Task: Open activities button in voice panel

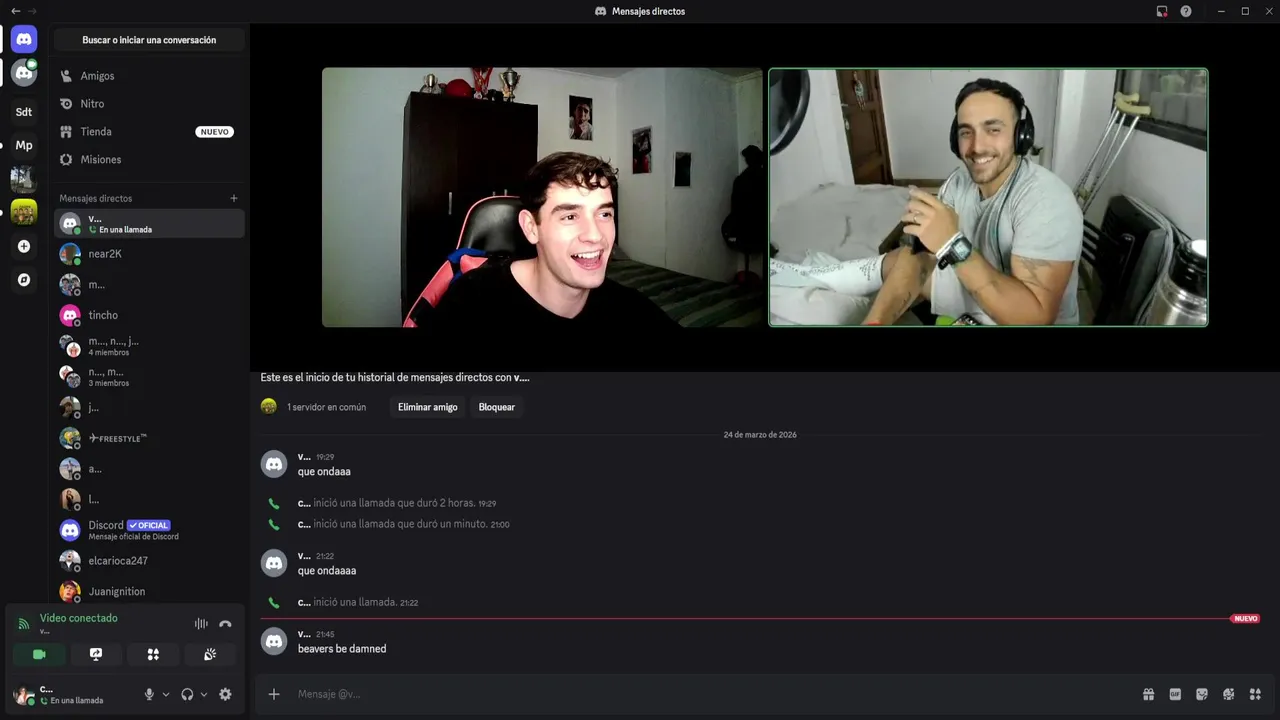Action: click(153, 654)
